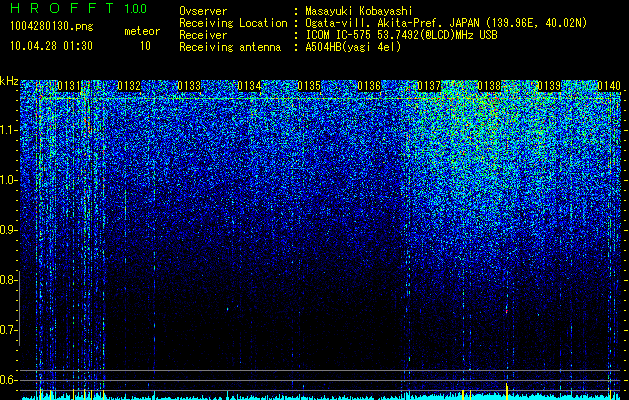Click the Ogata-vill. Akita-Pref. JAPAN location text
The height and width of the screenshot is (400, 629).
446,24
